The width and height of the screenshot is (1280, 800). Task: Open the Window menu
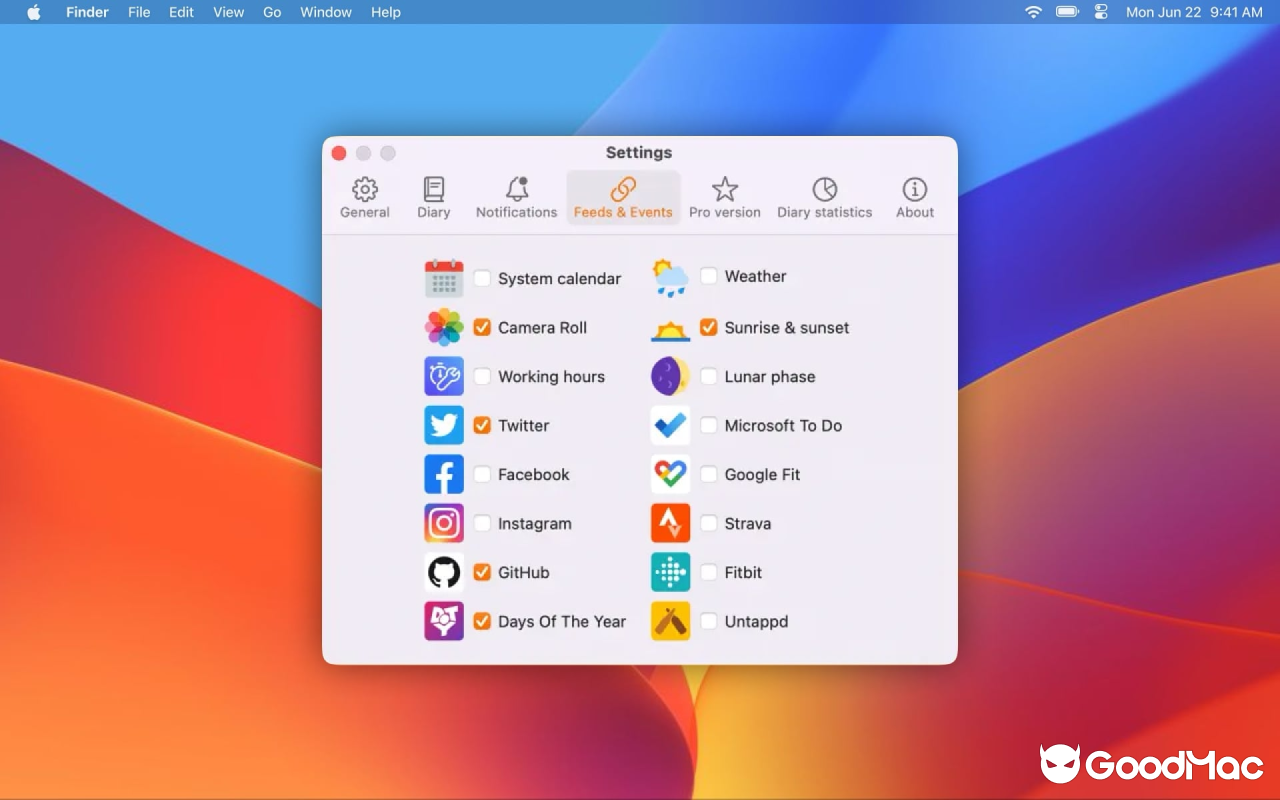(326, 12)
